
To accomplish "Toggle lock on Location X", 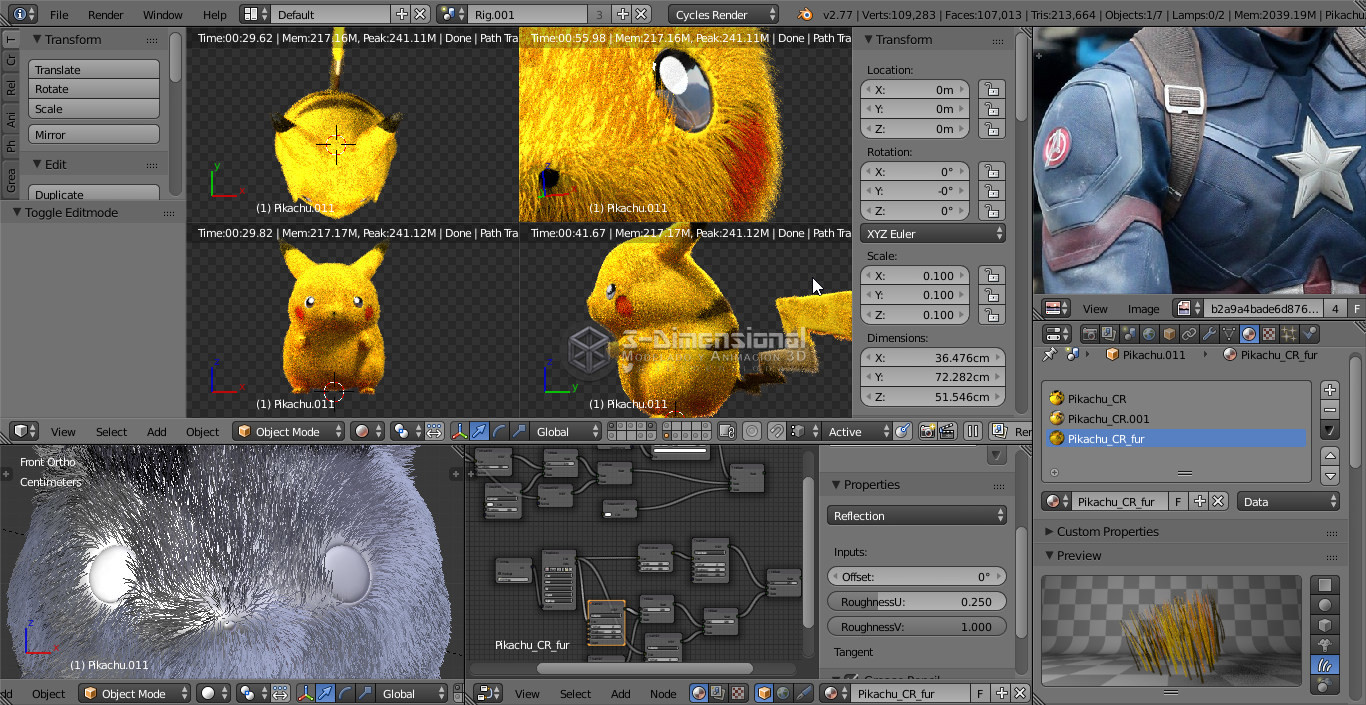I will (x=991, y=89).
